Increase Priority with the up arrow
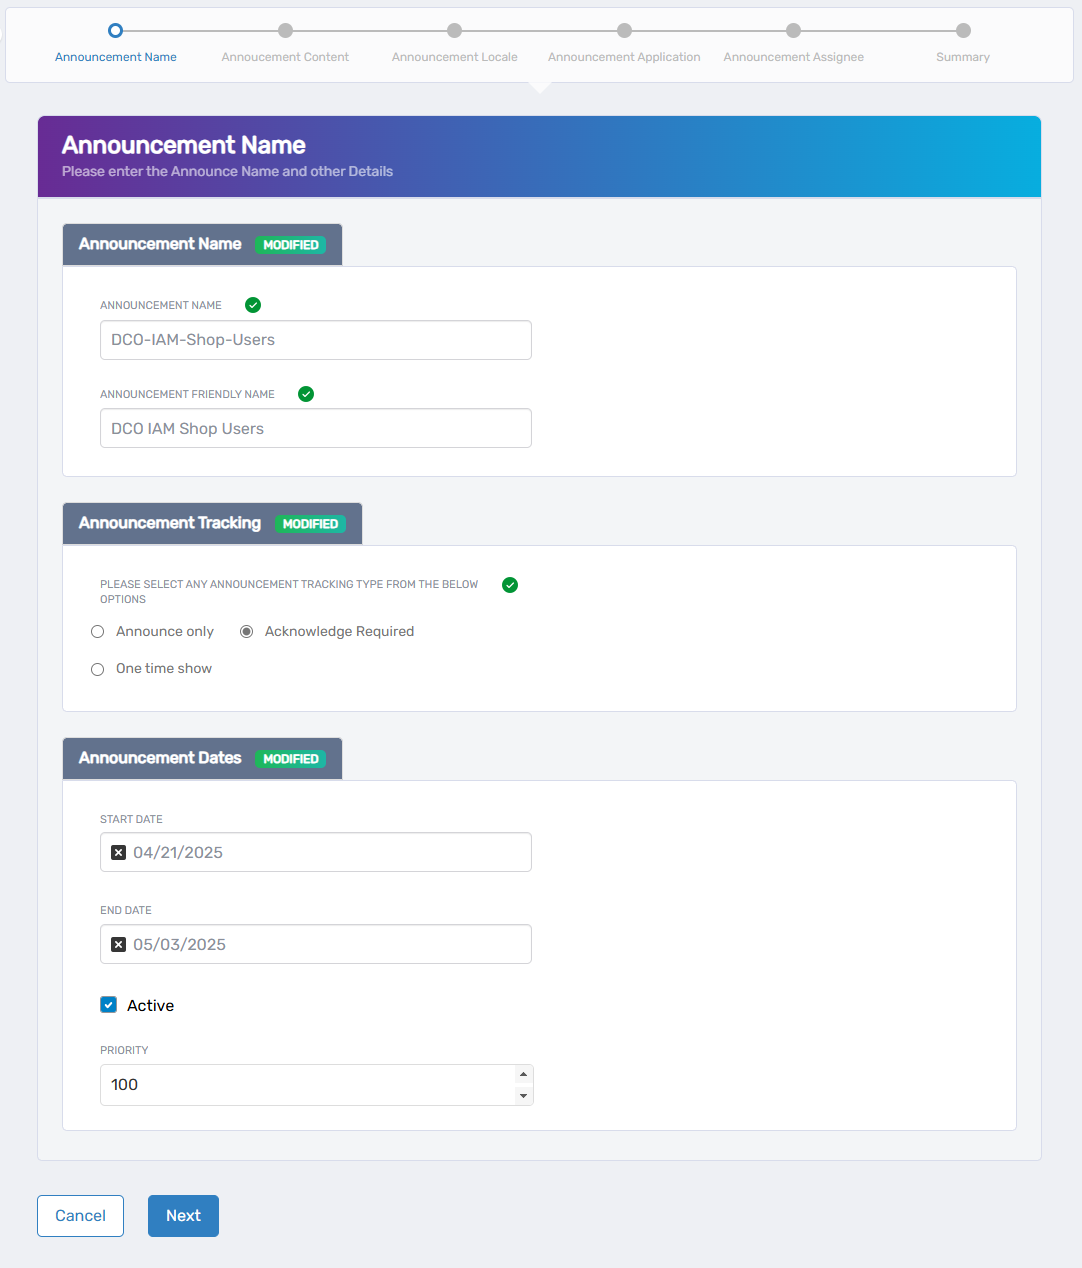The height and width of the screenshot is (1268, 1082). click(x=523, y=1075)
